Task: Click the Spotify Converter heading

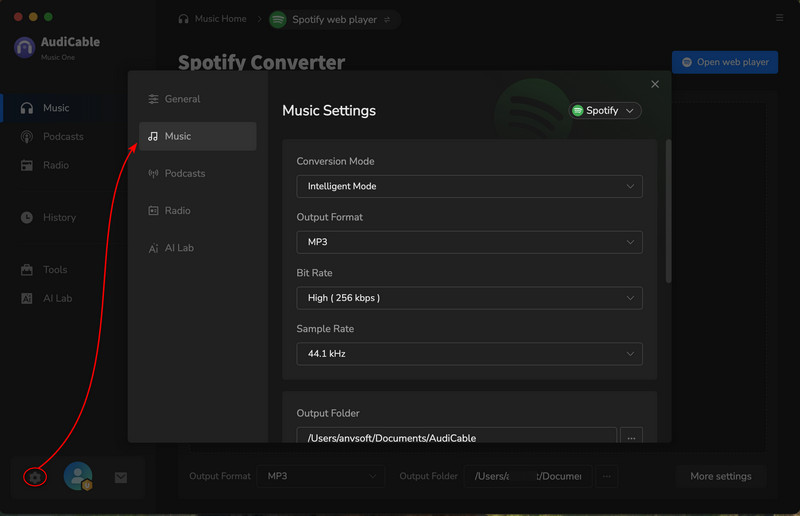Action: pos(261,62)
